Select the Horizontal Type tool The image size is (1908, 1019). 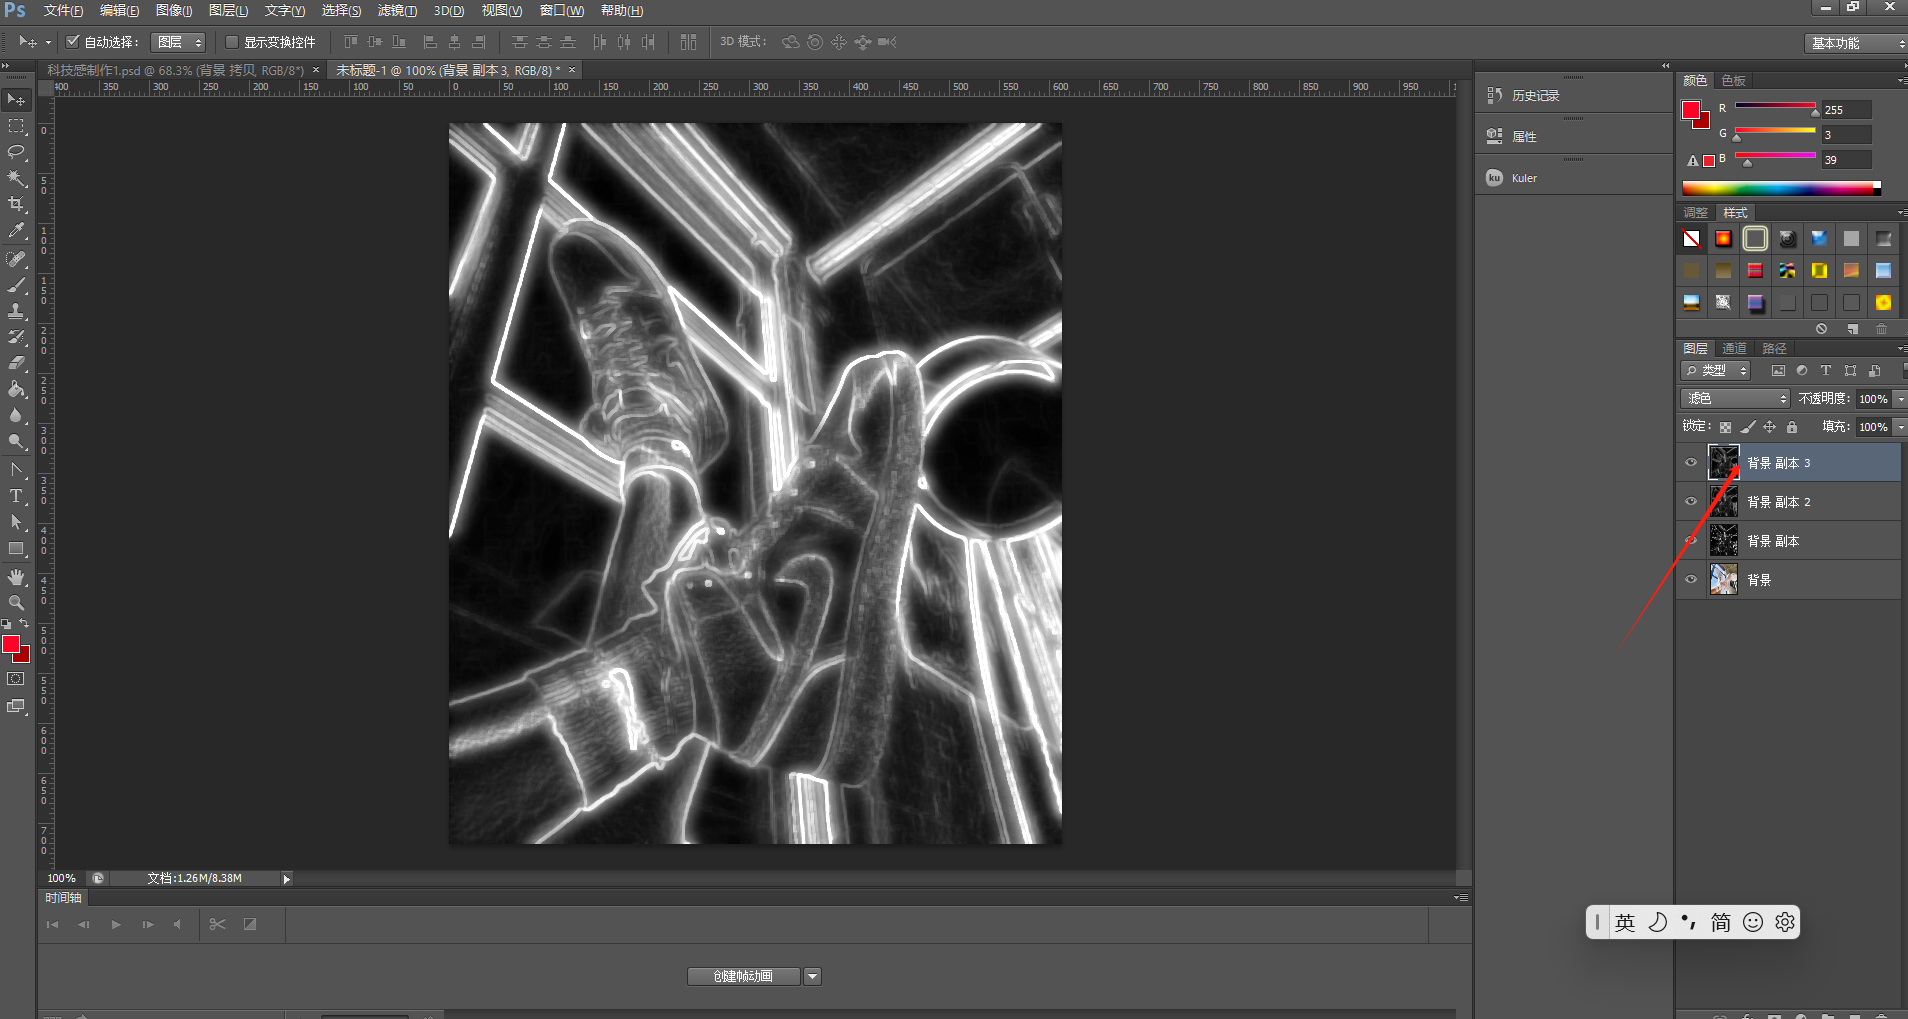pyautogui.click(x=16, y=496)
